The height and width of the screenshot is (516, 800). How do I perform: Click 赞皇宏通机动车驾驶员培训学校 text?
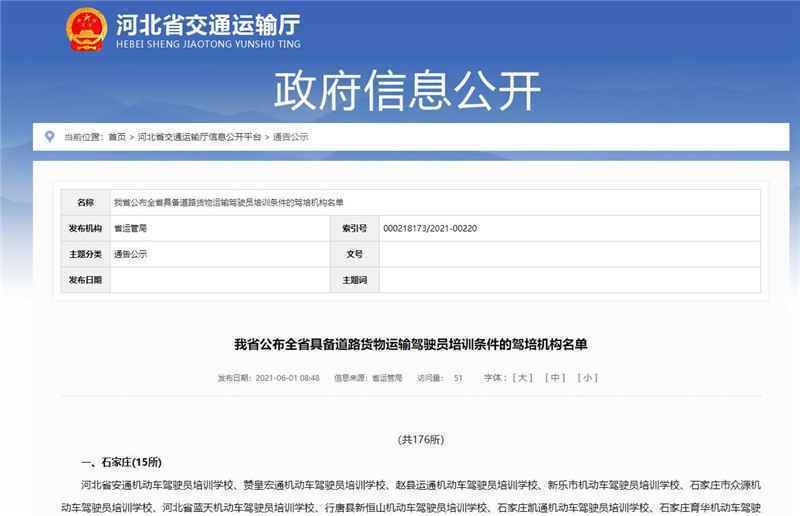[314, 485]
